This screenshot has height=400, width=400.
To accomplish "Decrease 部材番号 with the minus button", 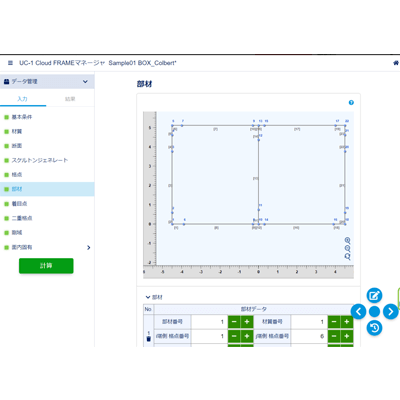I will click(234, 322).
